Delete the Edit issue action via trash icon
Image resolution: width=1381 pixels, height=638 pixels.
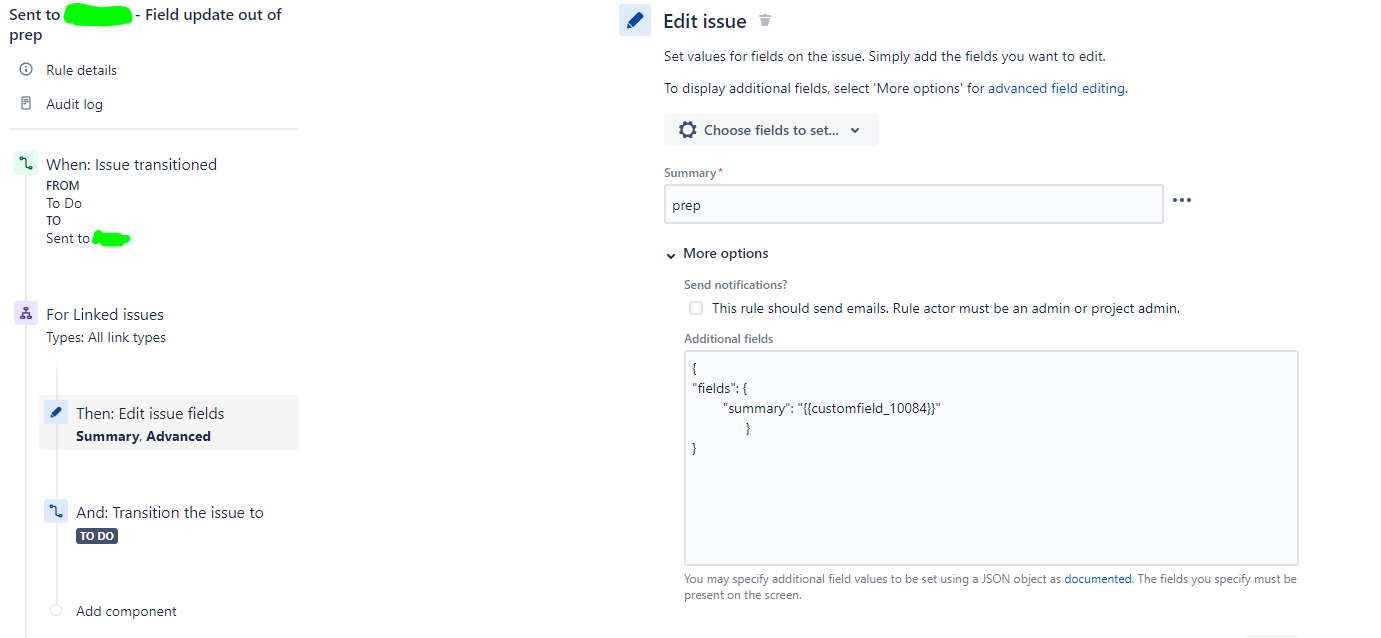[765, 20]
